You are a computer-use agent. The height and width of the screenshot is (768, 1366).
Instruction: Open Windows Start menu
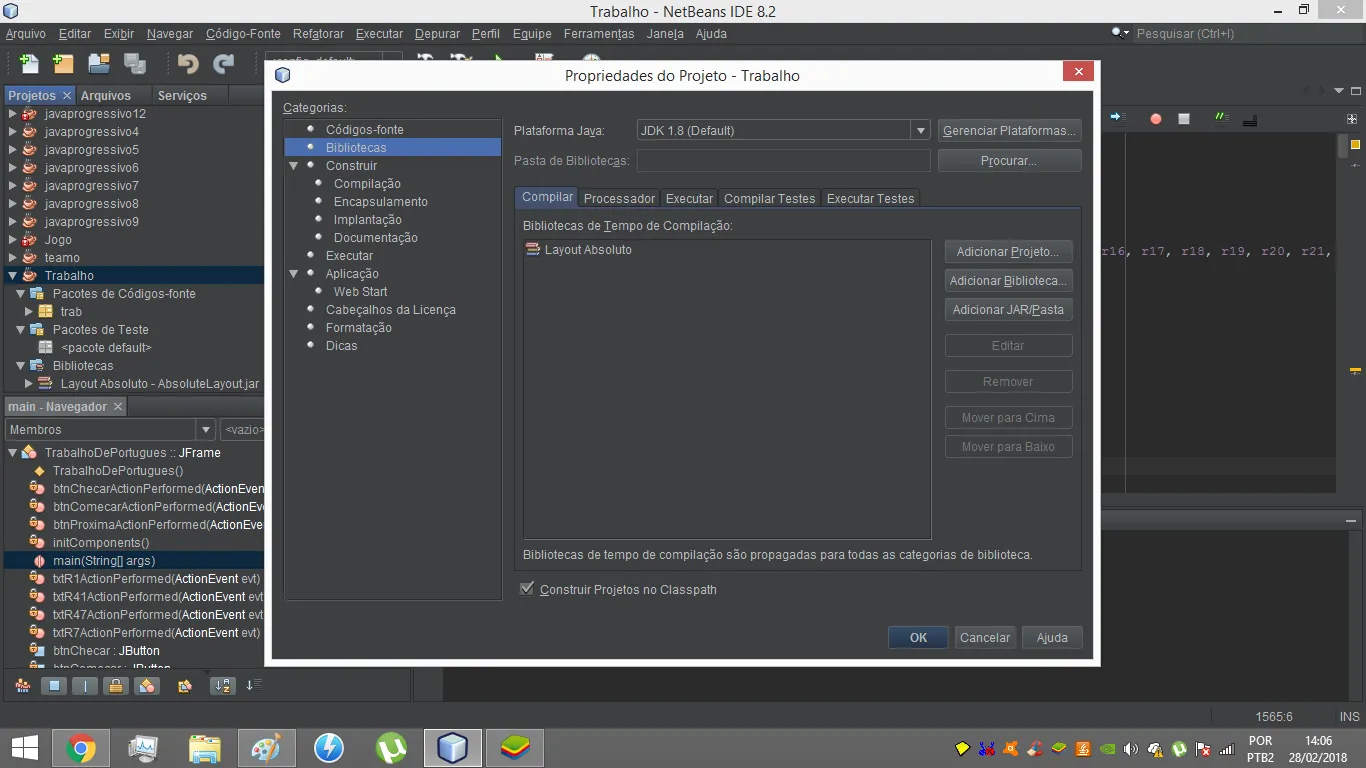coord(24,748)
